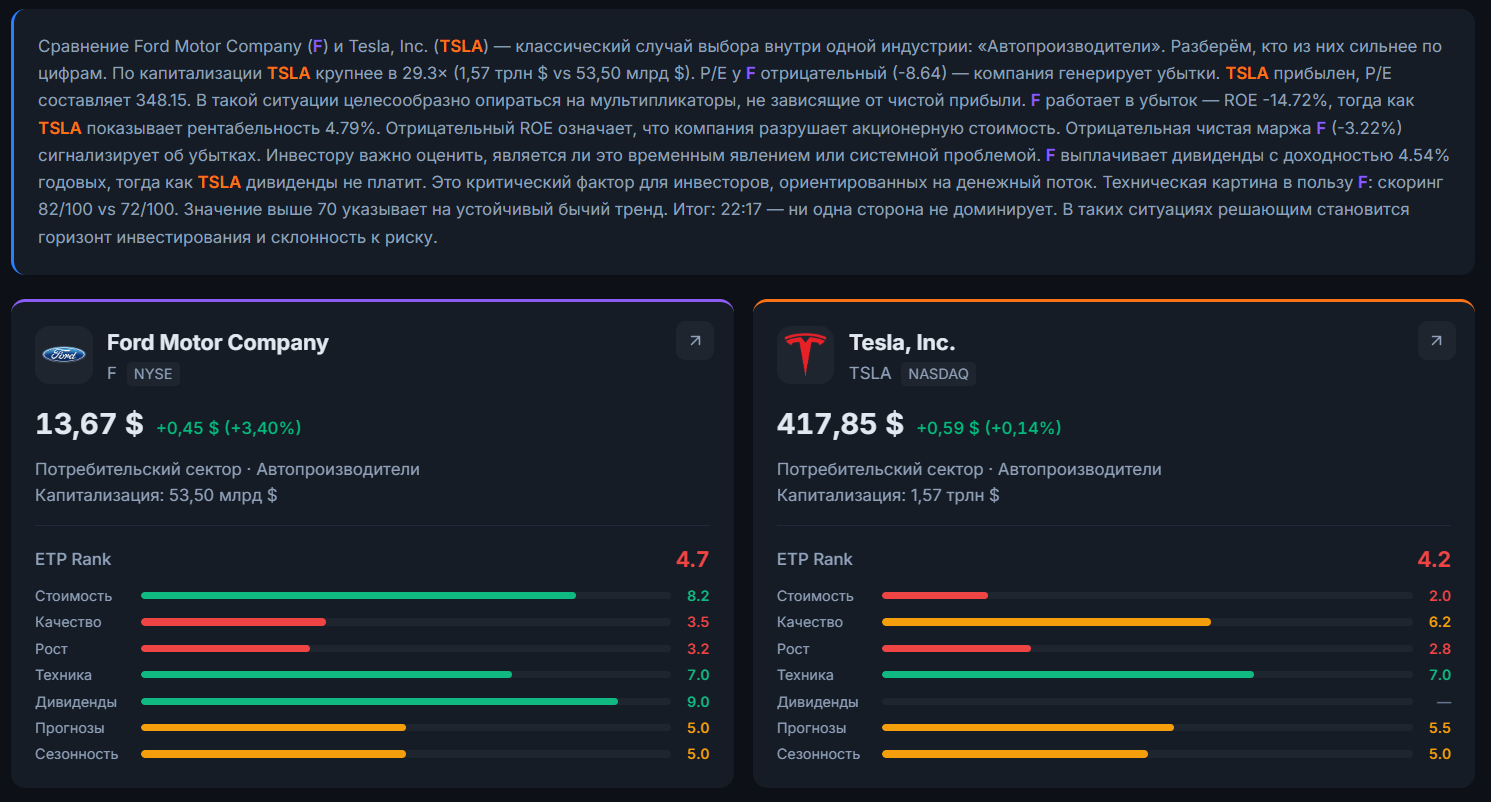Click the Tesla Техника green score bar
Image resolution: width=1491 pixels, height=802 pixels.
click(x=1068, y=675)
